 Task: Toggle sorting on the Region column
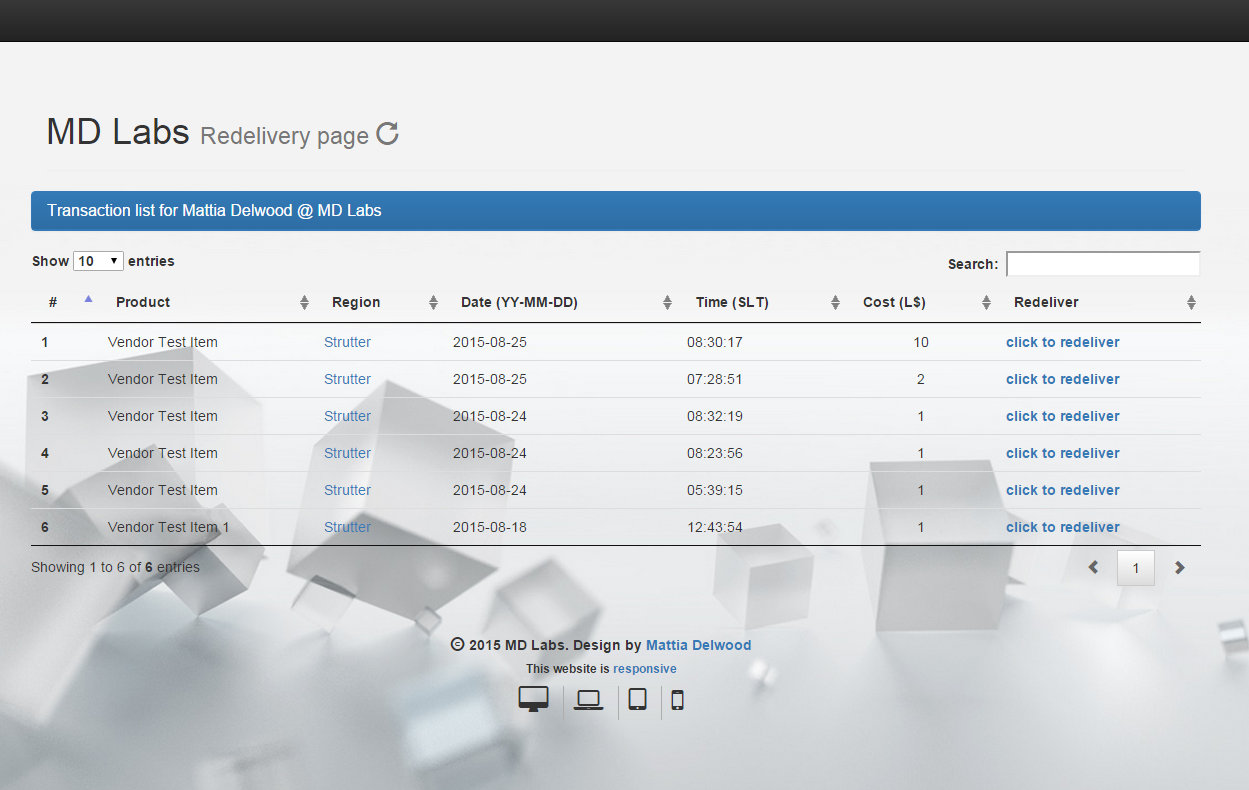(433, 301)
